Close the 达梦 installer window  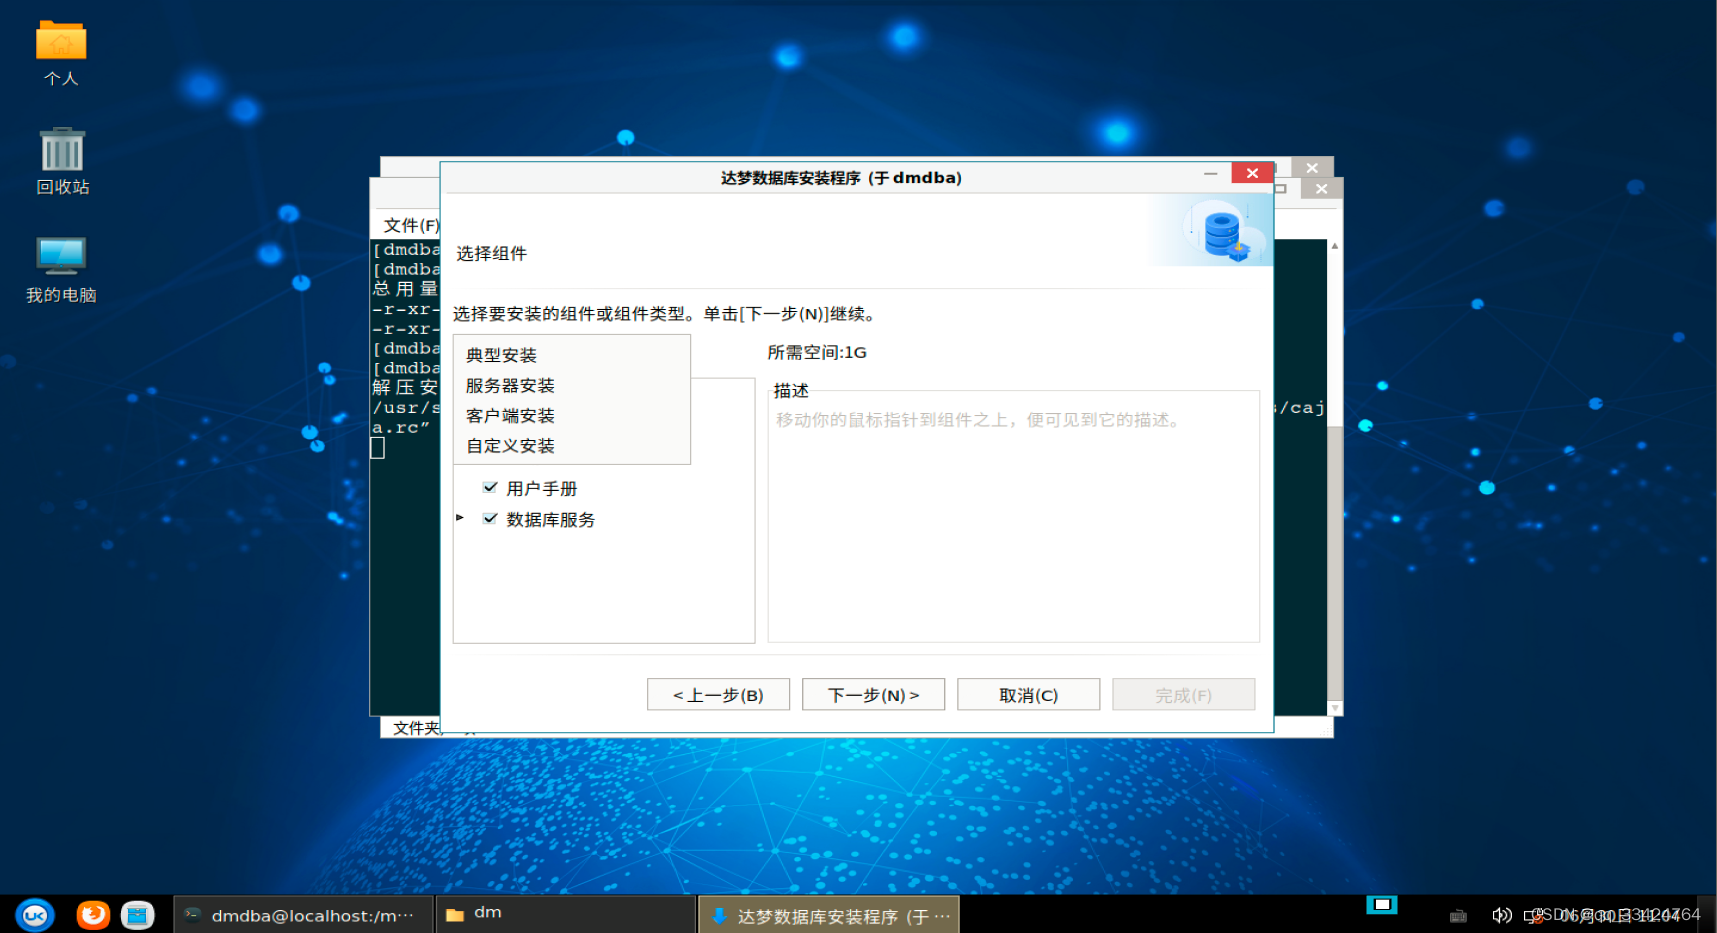1252,173
